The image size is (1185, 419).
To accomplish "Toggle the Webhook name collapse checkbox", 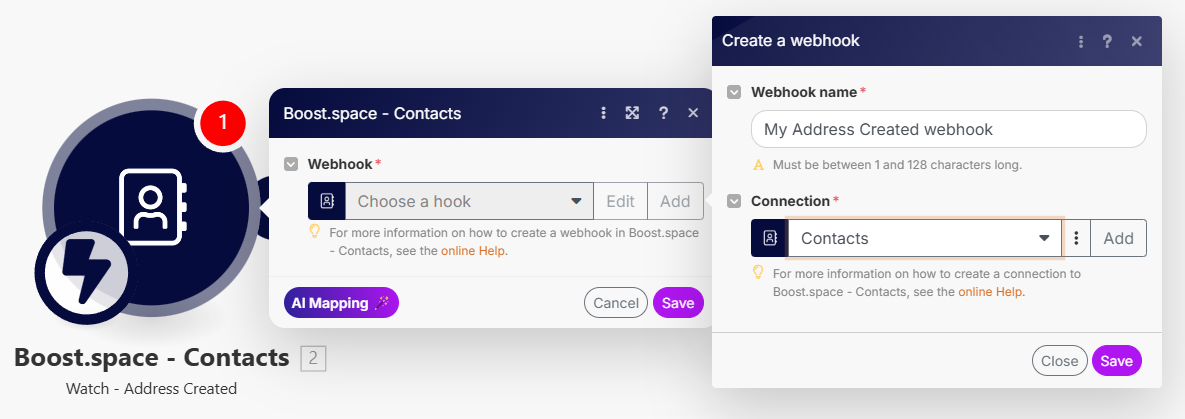I will coord(734,92).
